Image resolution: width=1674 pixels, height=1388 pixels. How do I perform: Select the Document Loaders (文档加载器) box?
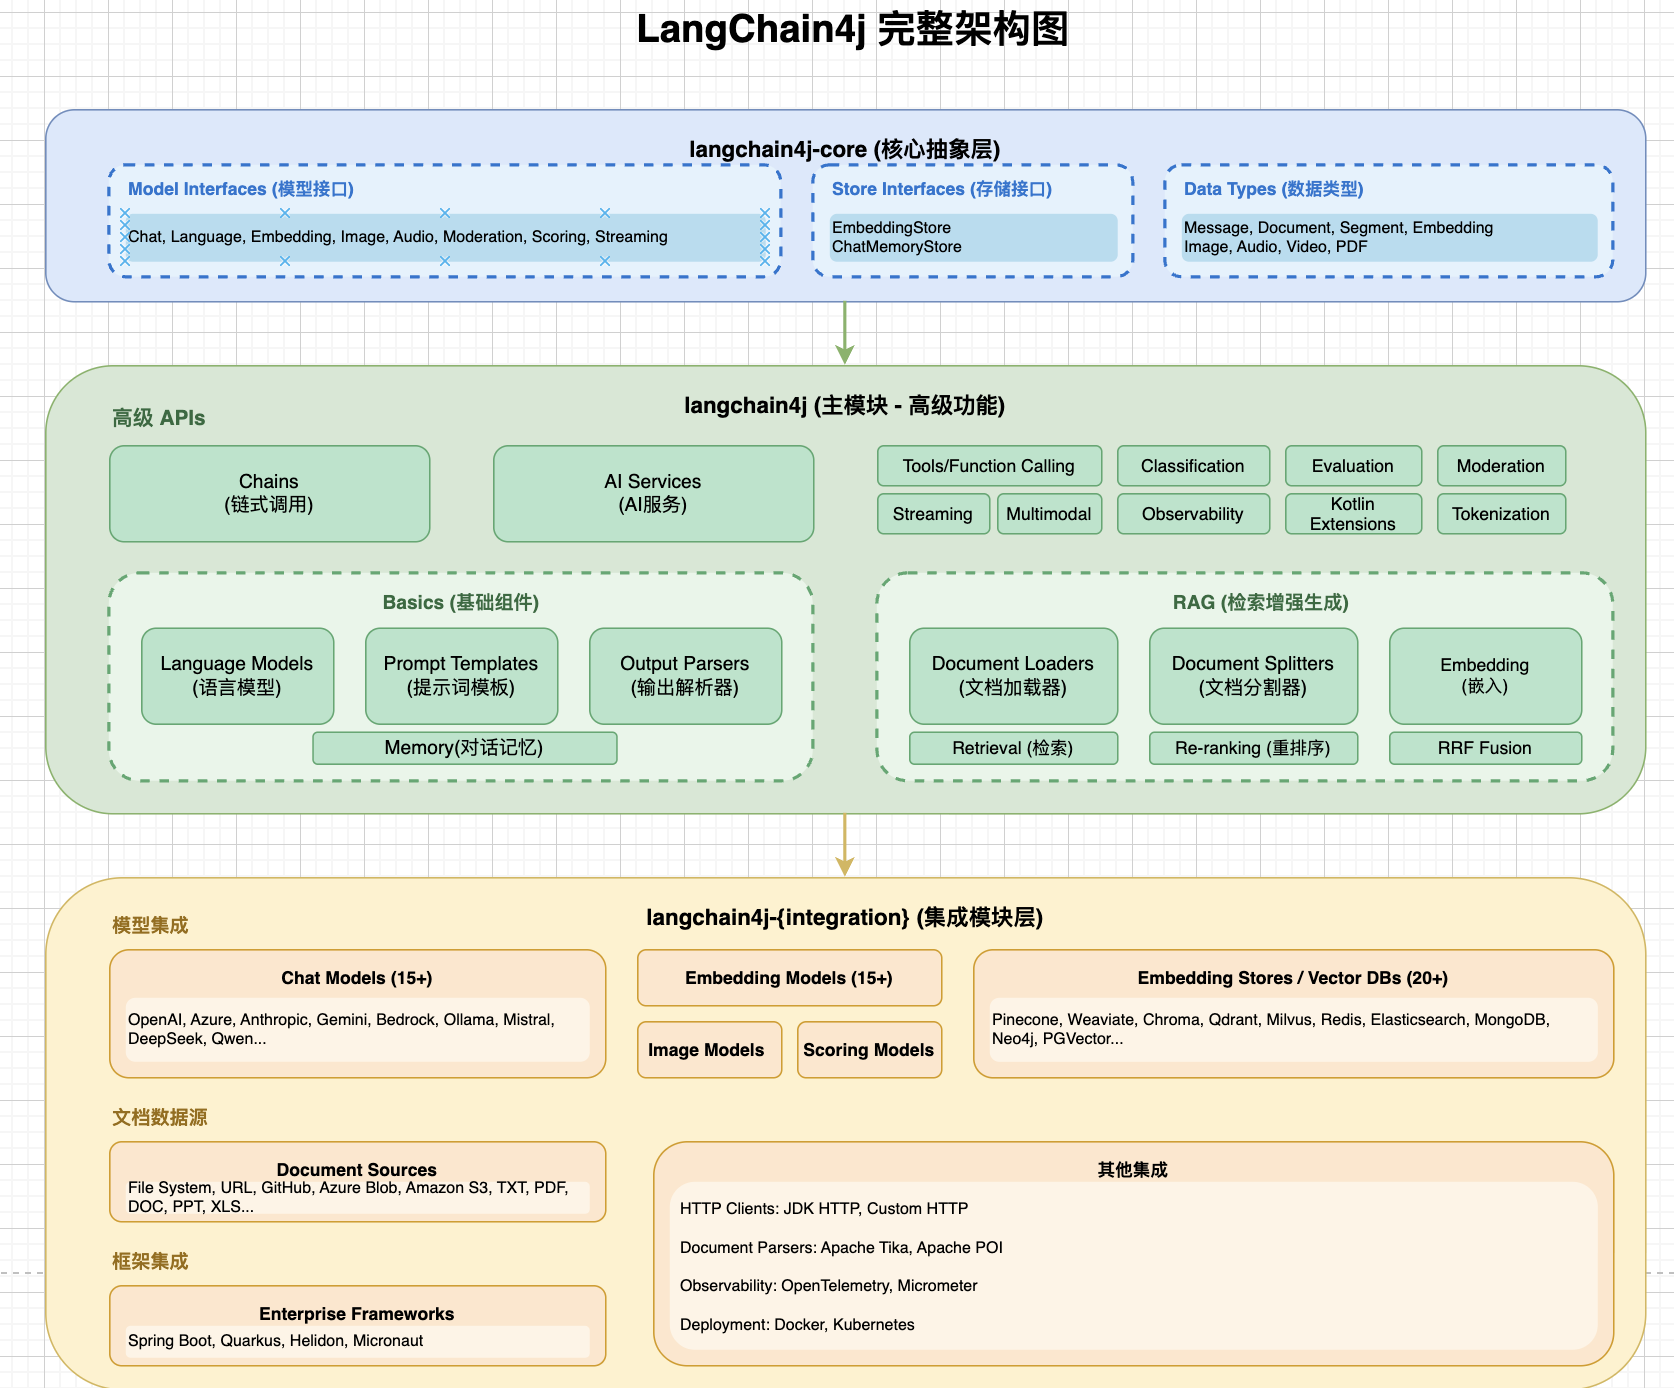pos(1014,676)
